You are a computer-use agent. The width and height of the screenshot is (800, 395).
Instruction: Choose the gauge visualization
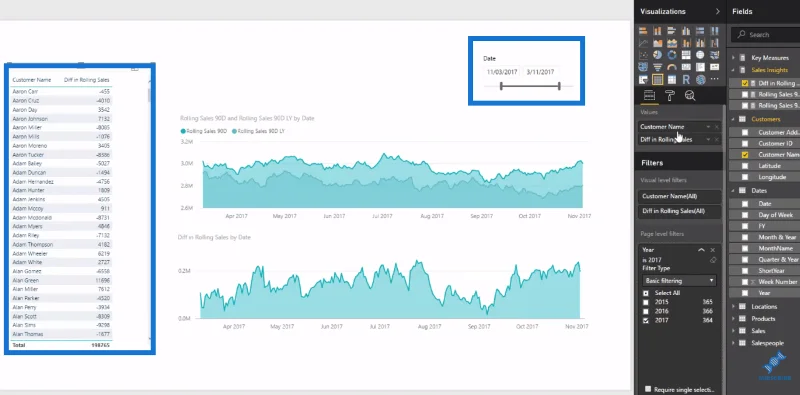click(x=672, y=67)
